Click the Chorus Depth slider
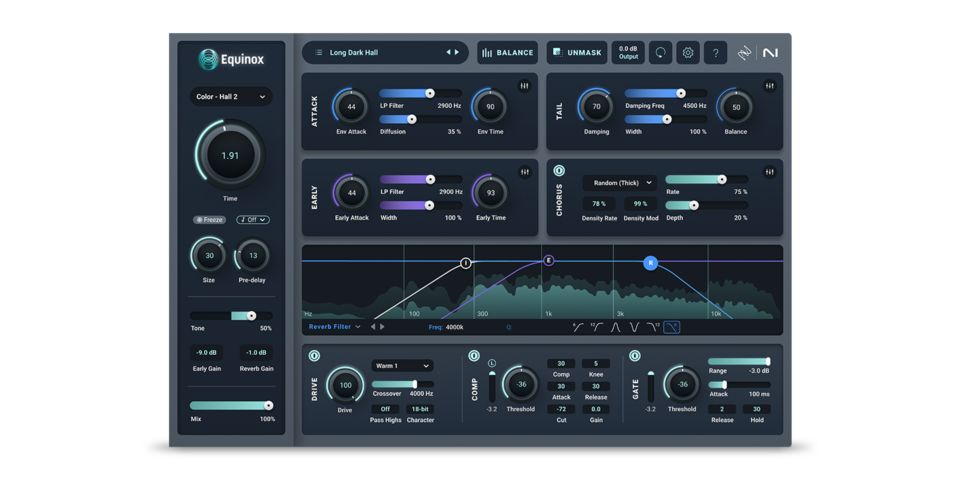Image resolution: width=960 pixels, height=480 pixels. point(707,205)
